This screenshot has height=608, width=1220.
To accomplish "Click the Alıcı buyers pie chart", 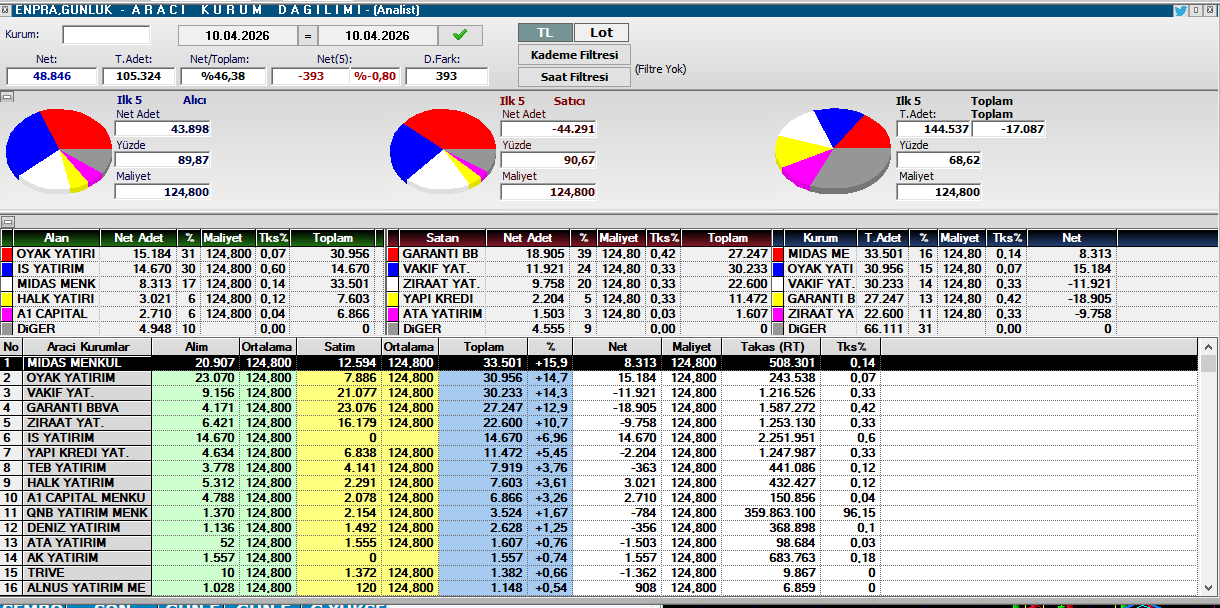I will coord(58,150).
